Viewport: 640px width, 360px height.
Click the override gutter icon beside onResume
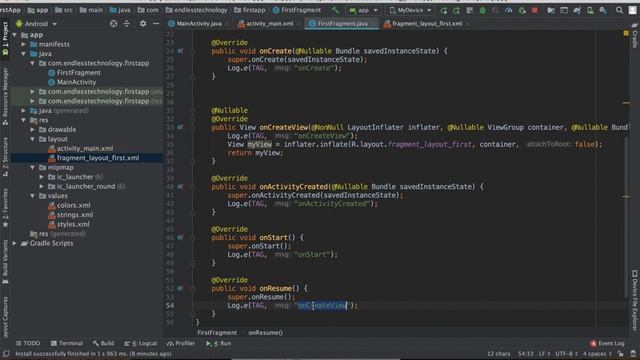click(x=180, y=288)
